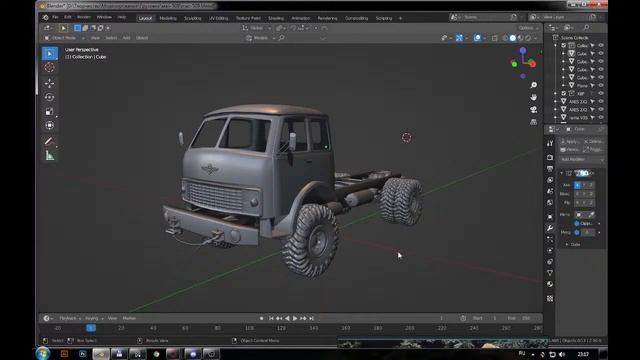Switch perspective/orthographic grid icon
The height and width of the screenshot is (360, 640).
[533, 122]
